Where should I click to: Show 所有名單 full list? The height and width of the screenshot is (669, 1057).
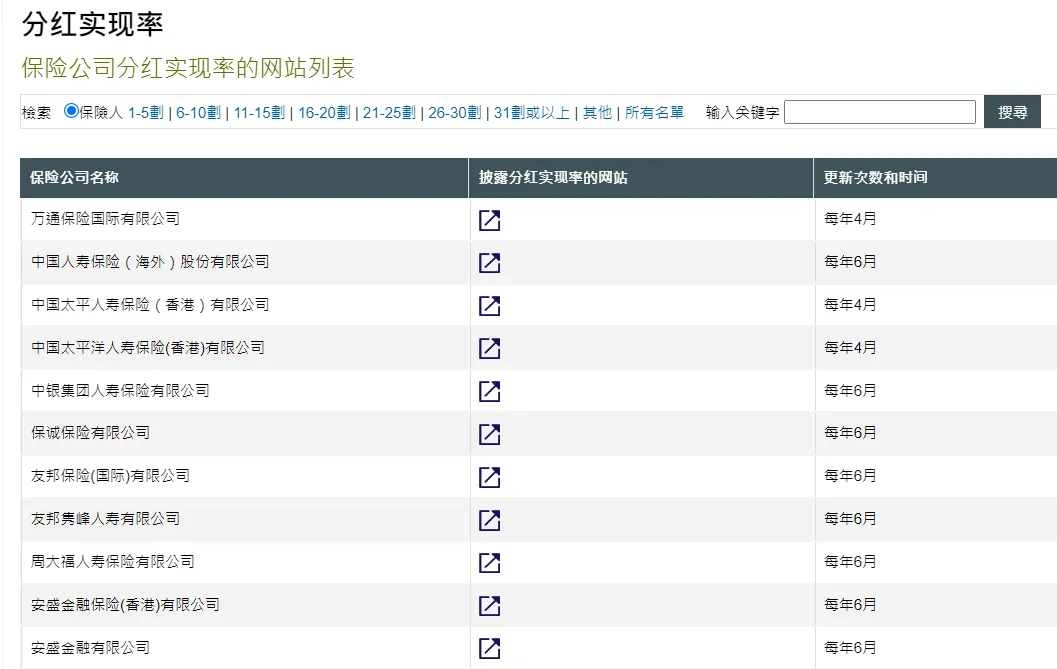click(x=654, y=113)
